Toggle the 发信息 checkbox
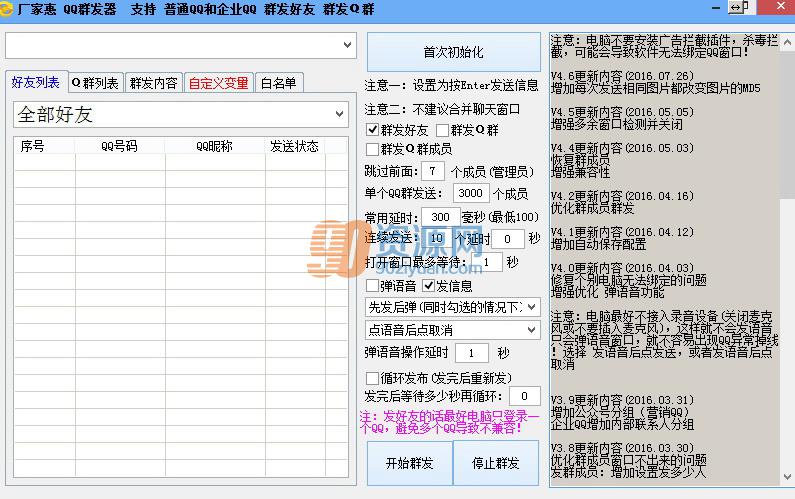 [x=428, y=286]
